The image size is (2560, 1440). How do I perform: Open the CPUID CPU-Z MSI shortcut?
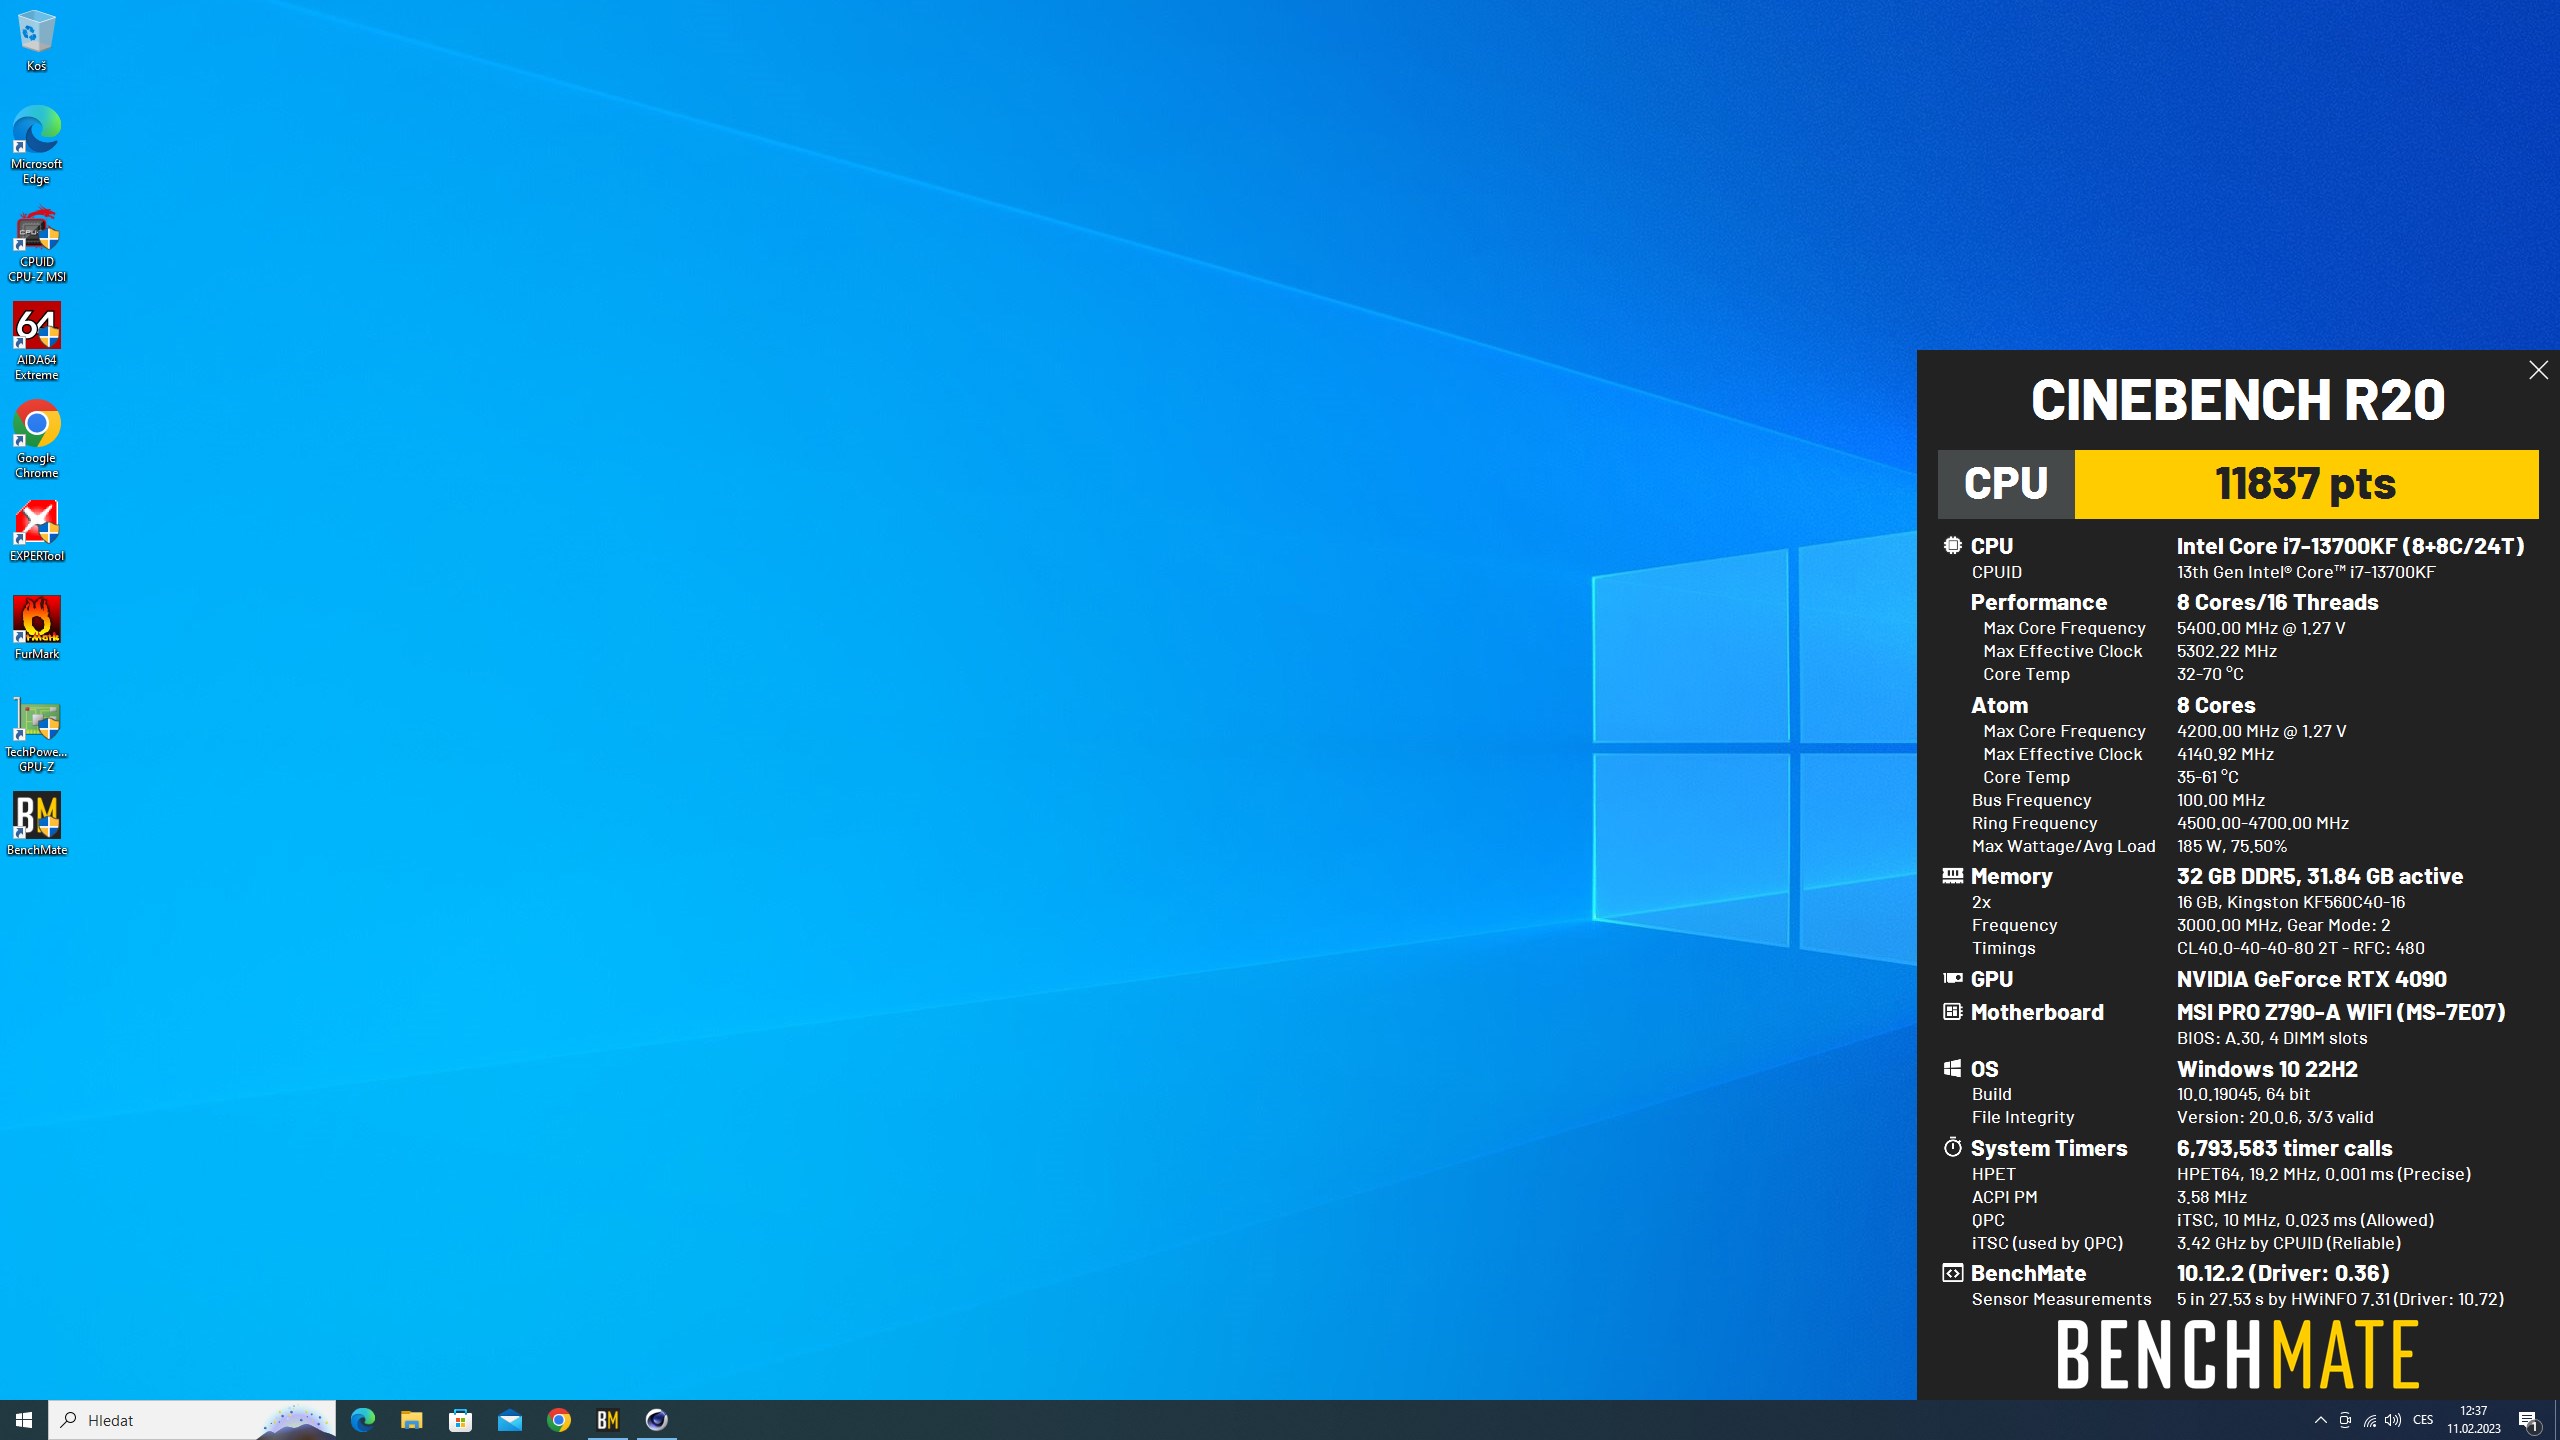point(36,244)
